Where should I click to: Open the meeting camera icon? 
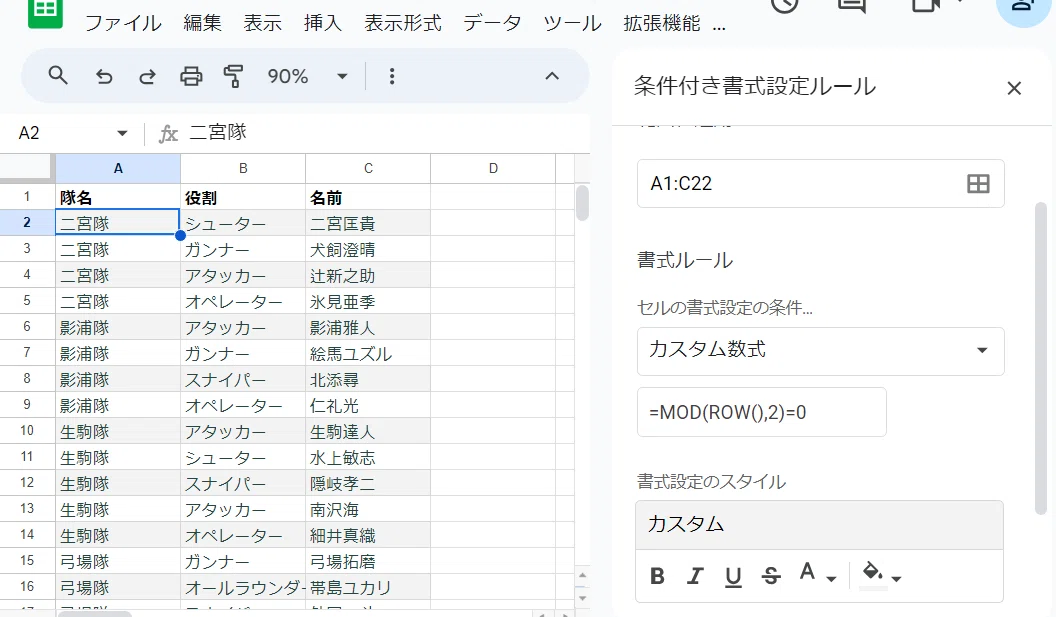[925, 5]
